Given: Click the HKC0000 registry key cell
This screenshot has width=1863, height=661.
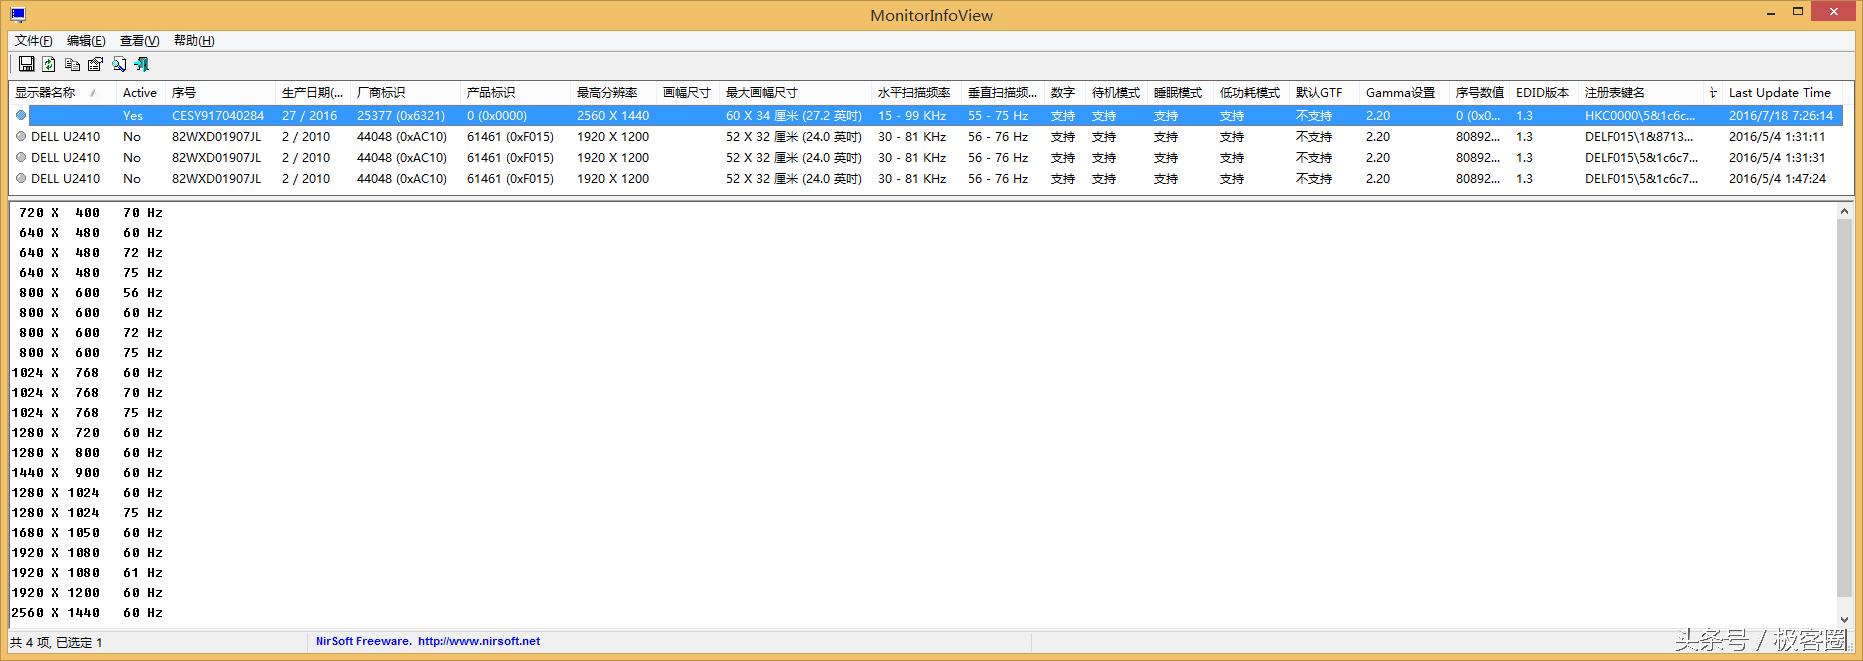Looking at the screenshot, I should 1640,116.
